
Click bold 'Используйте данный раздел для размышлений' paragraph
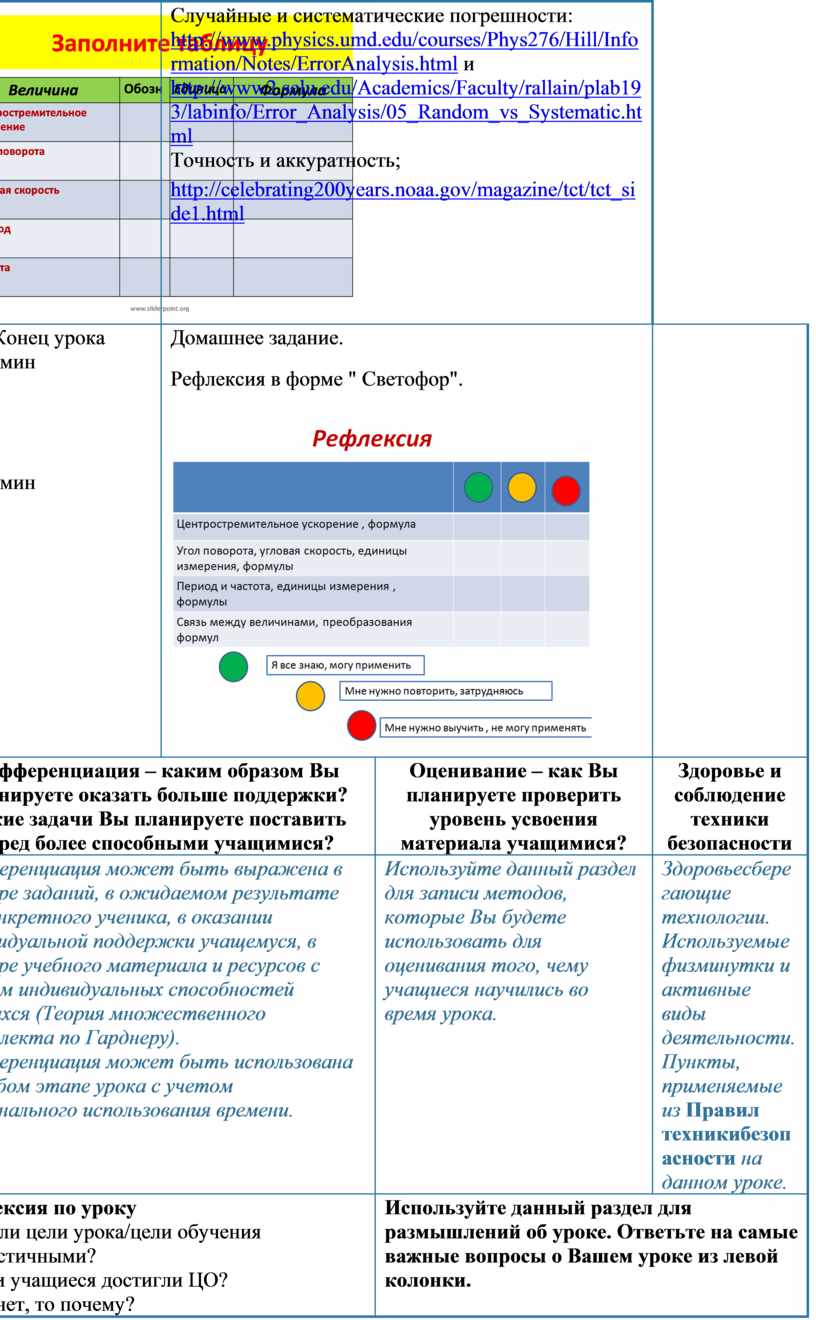click(591, 1243)
